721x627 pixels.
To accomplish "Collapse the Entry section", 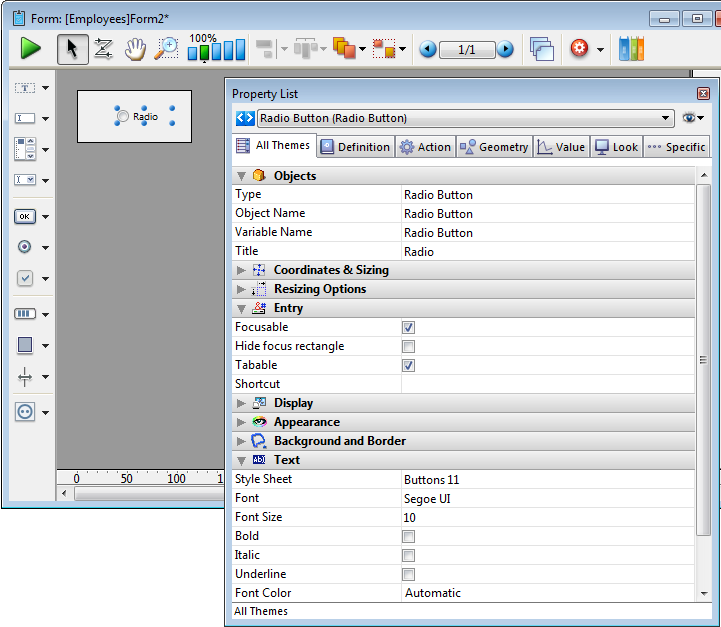I will [241, 308].
